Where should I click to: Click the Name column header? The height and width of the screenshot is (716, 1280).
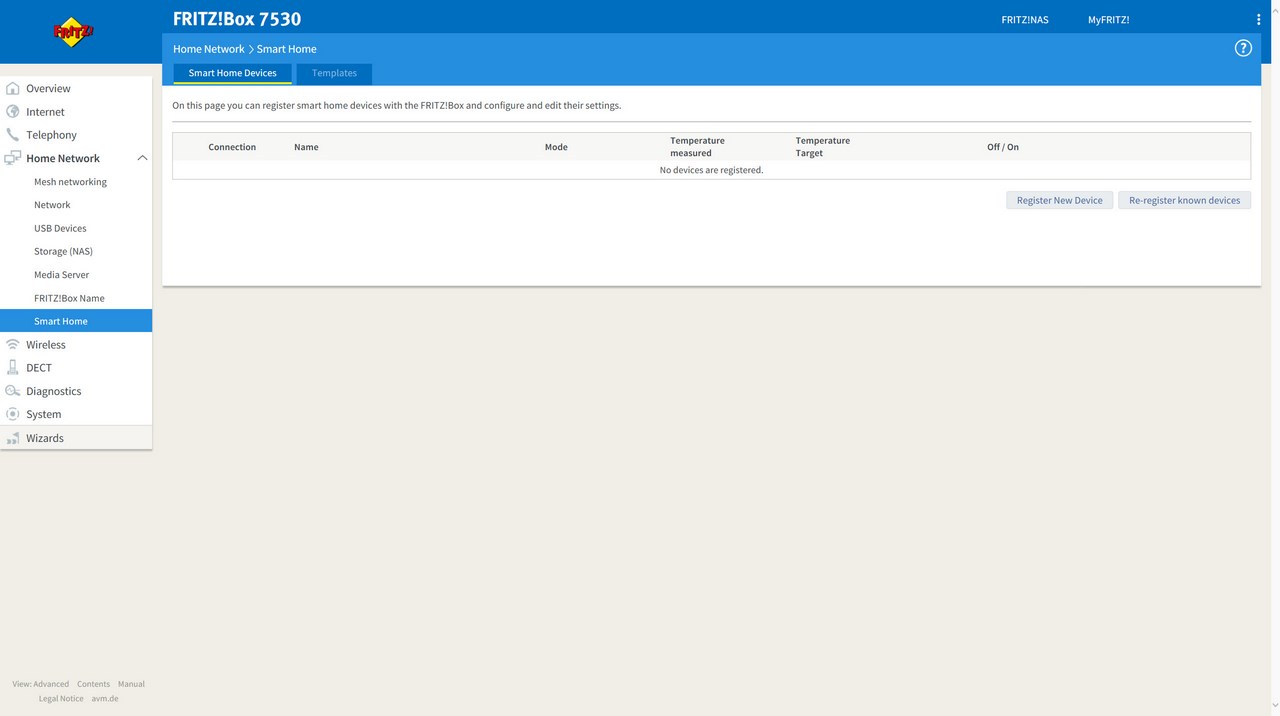[x=306, y=147]
